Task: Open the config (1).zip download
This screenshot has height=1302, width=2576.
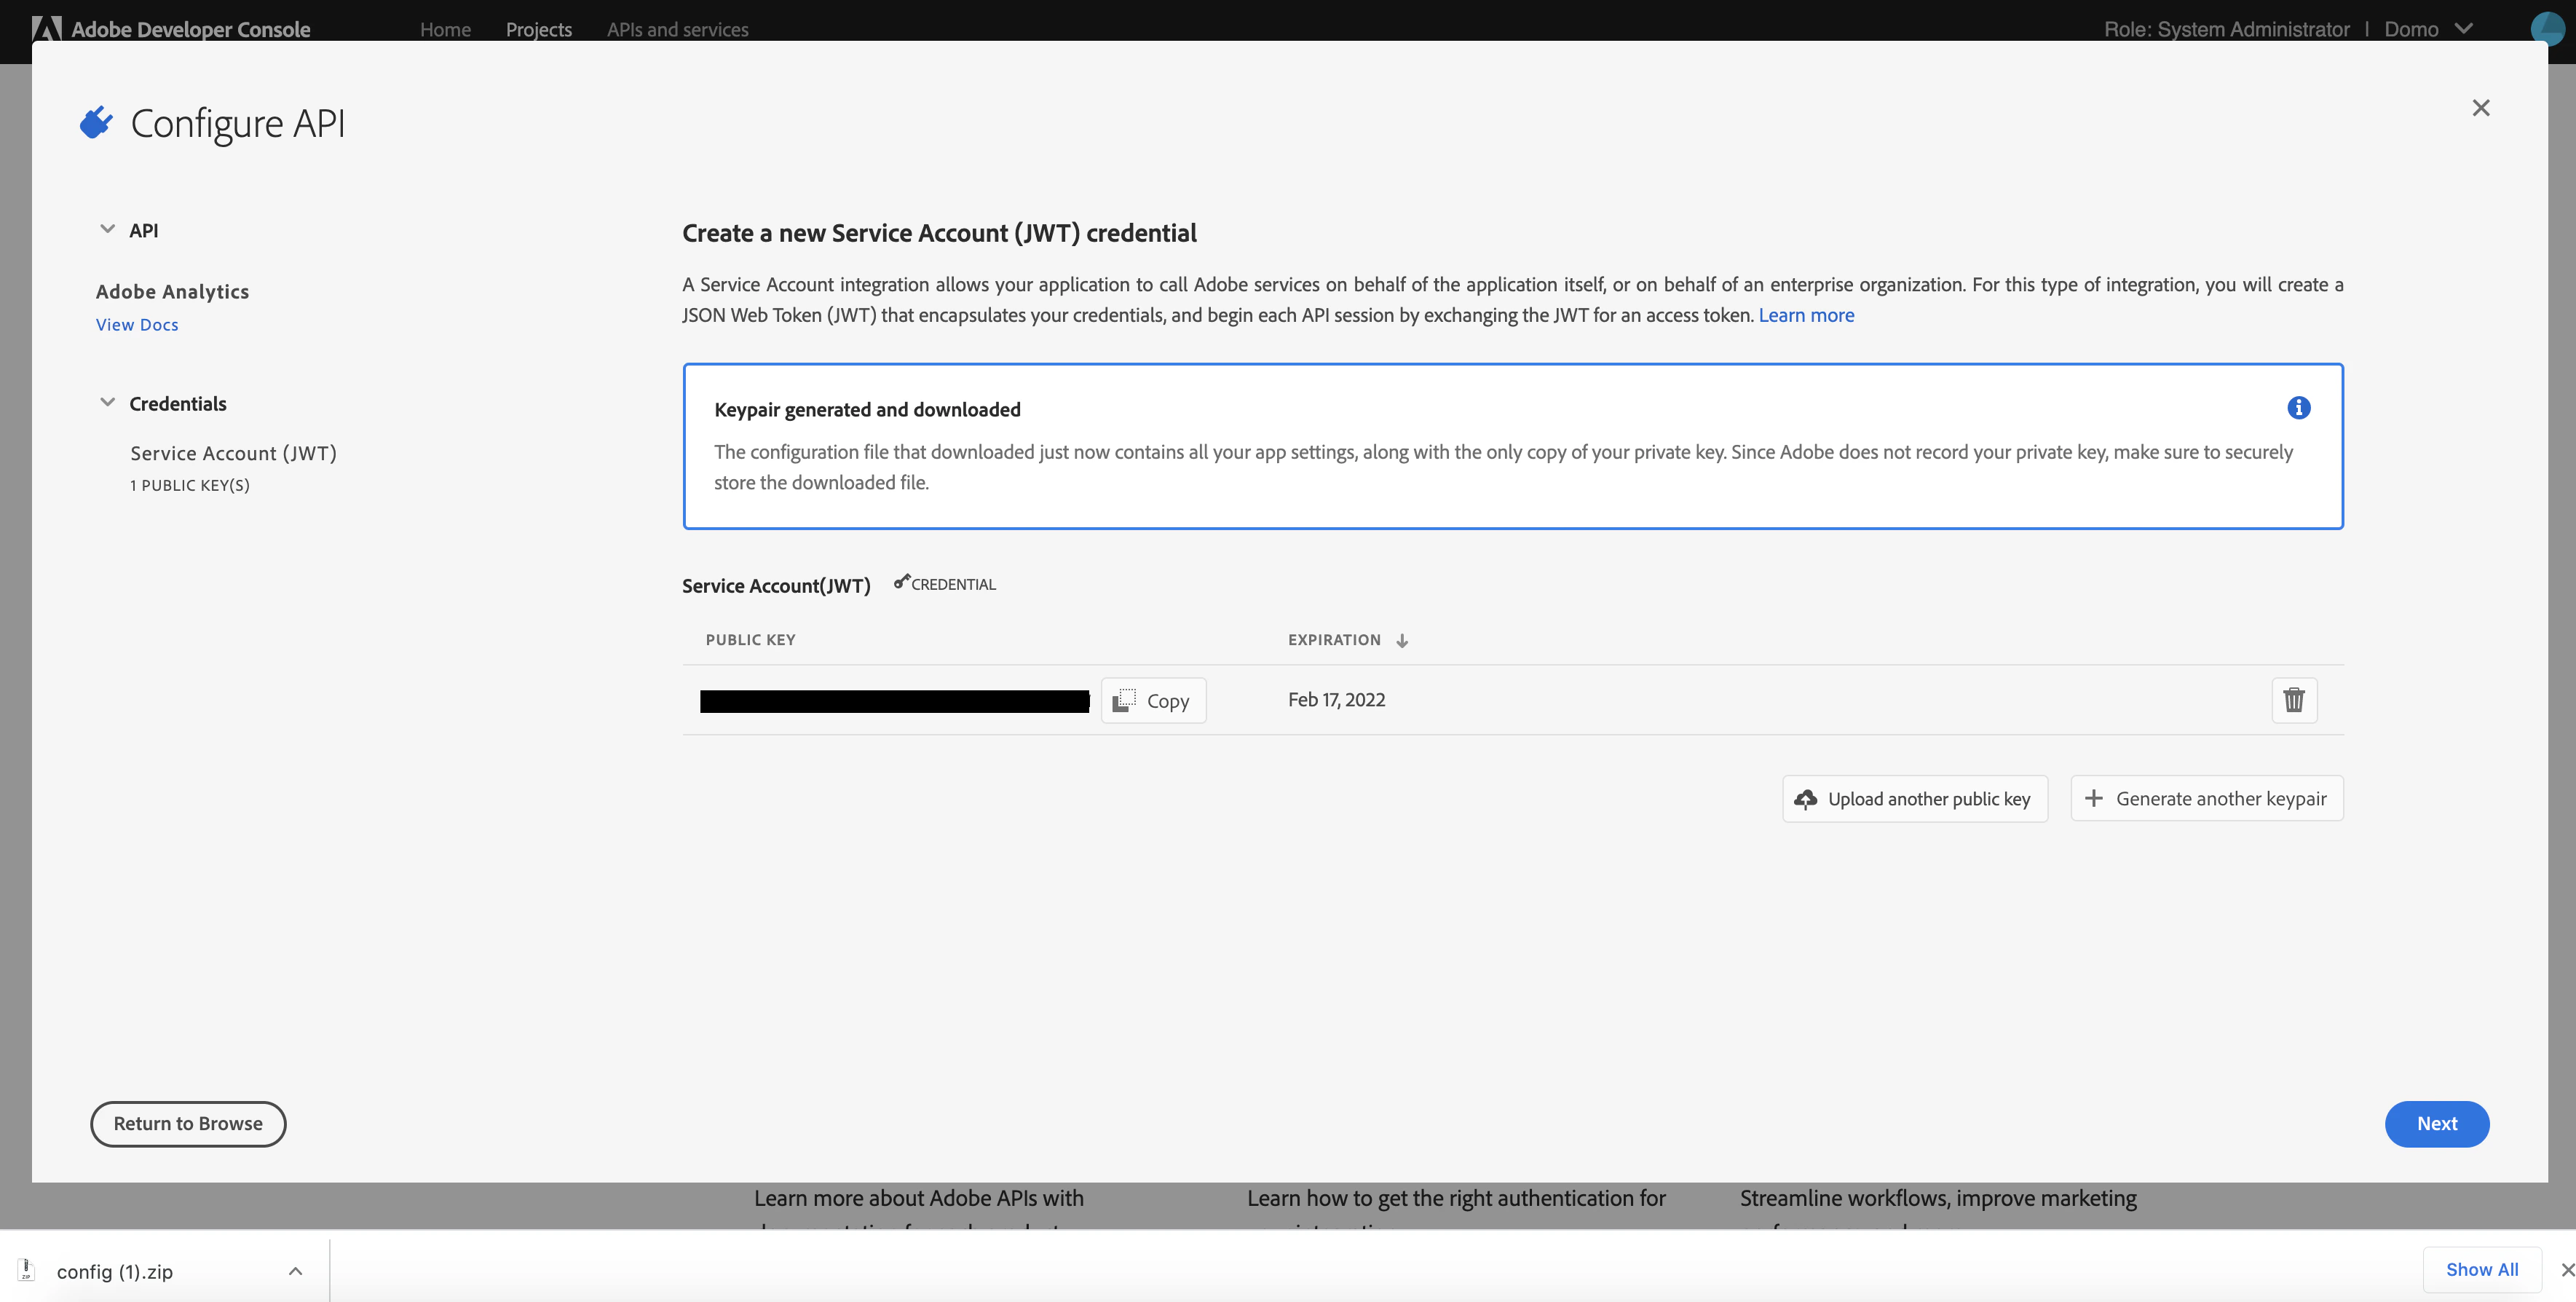Action: click(115, 1271)
